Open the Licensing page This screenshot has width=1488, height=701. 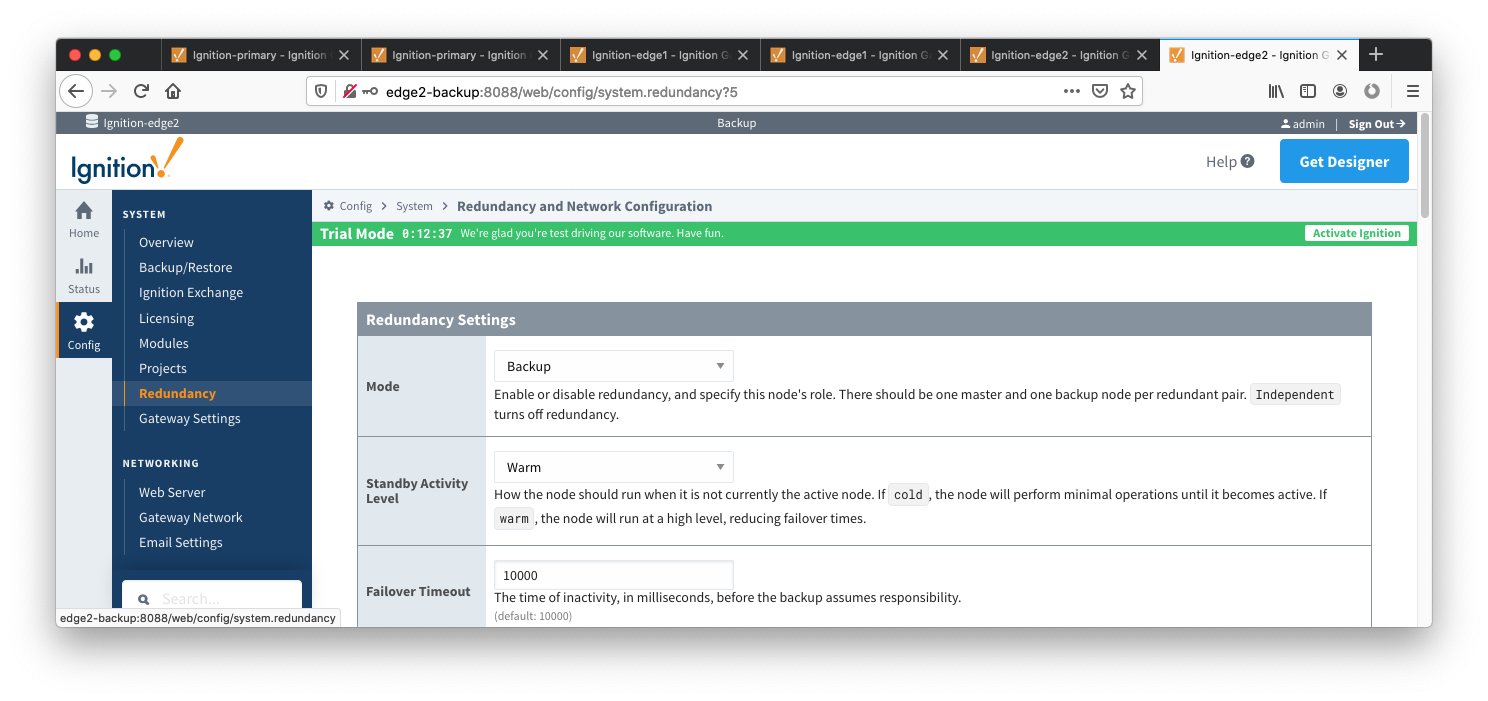tap(166, 318)
